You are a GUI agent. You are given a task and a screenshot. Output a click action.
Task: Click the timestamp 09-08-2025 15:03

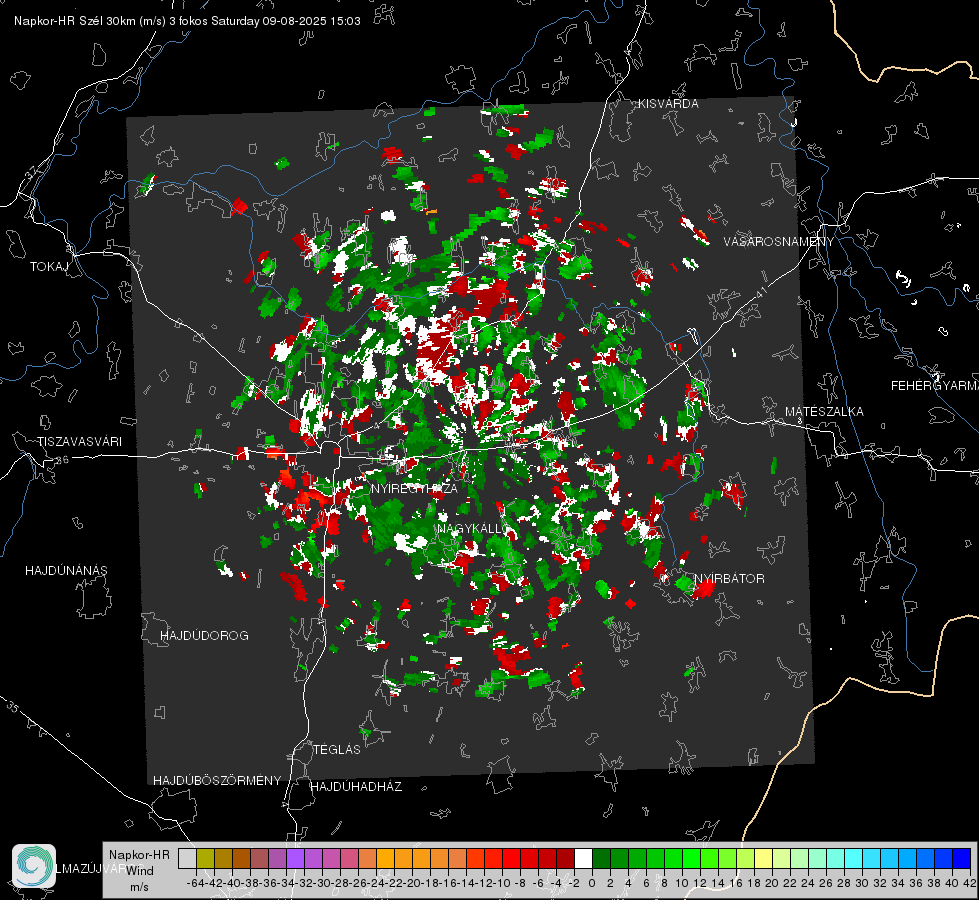(311, 21)
